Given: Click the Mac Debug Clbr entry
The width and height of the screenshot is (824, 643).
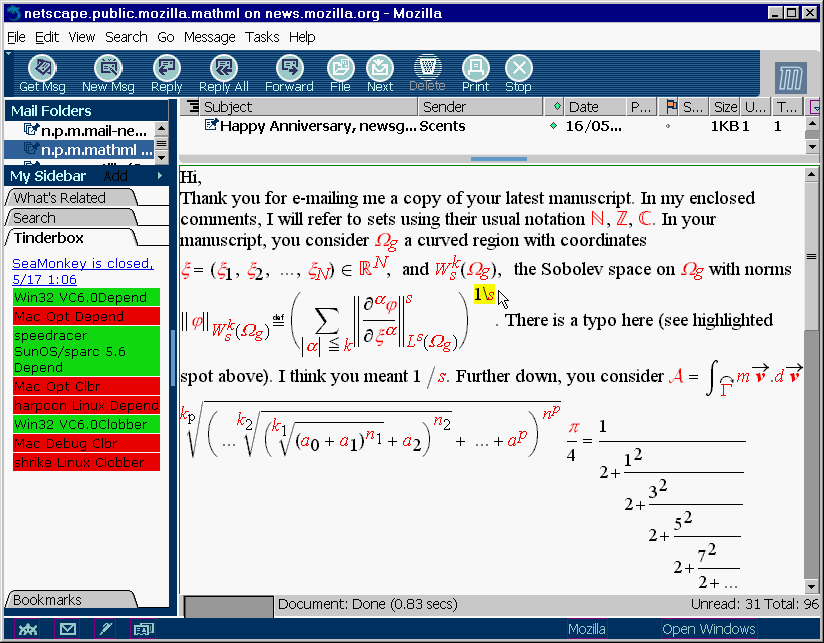Looking at the screenshot, I should (x=86, y=443).
